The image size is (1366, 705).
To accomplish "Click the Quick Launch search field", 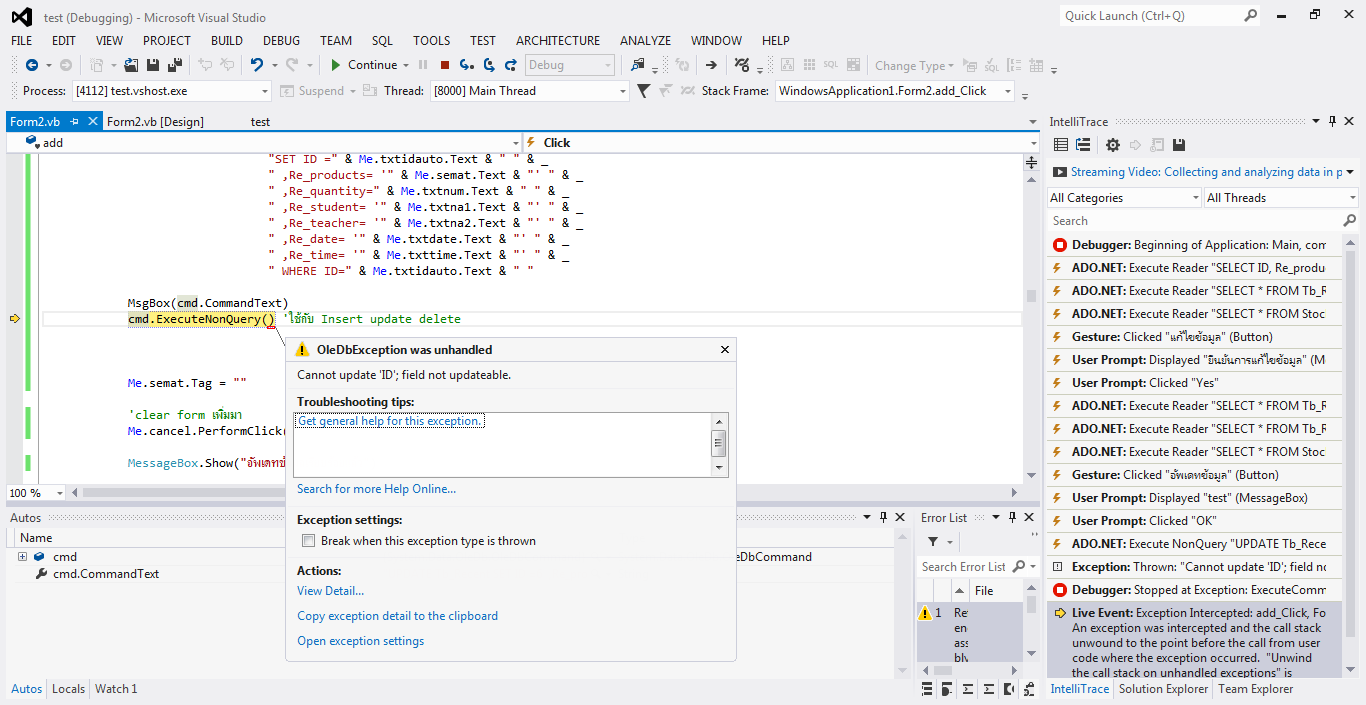I will click(1151, 16).
